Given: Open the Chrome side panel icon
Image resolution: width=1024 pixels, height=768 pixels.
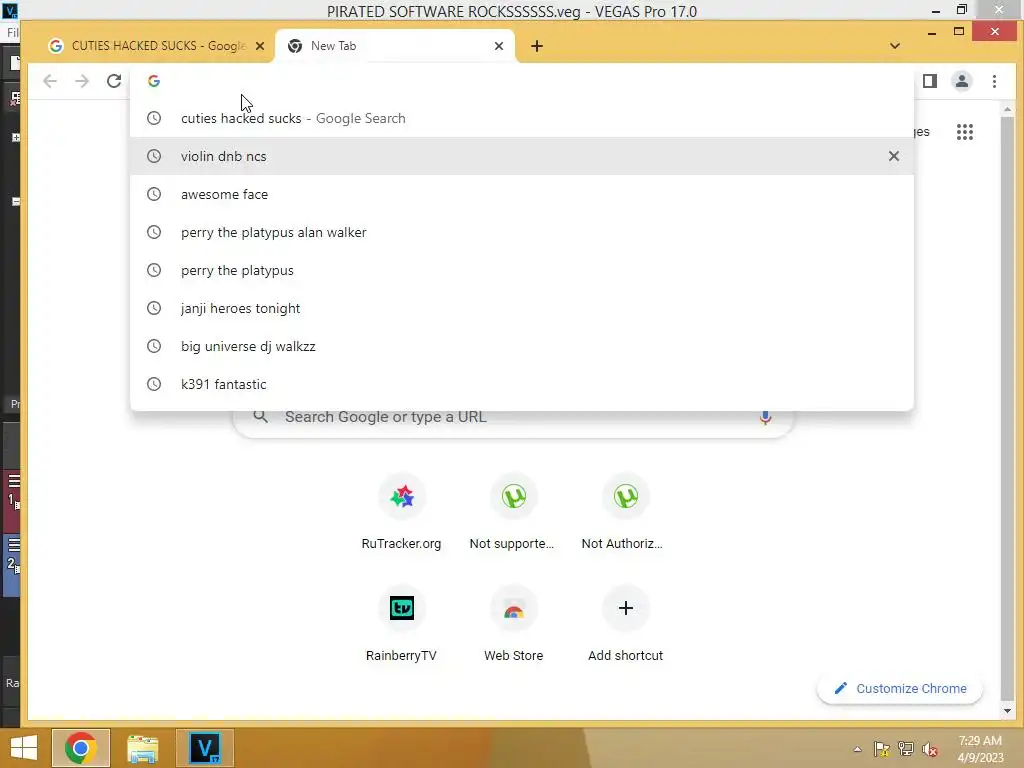Looking at the screenshot, I should click(930, 81).
